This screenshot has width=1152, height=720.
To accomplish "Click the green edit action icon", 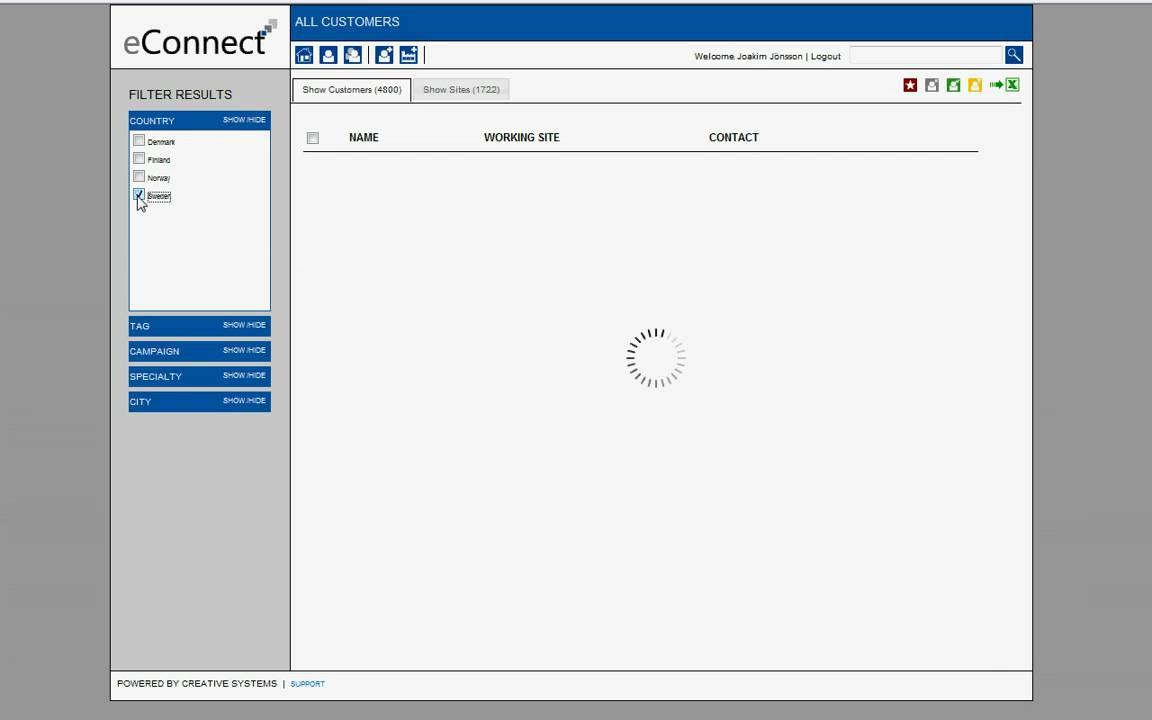I will 954,85.
